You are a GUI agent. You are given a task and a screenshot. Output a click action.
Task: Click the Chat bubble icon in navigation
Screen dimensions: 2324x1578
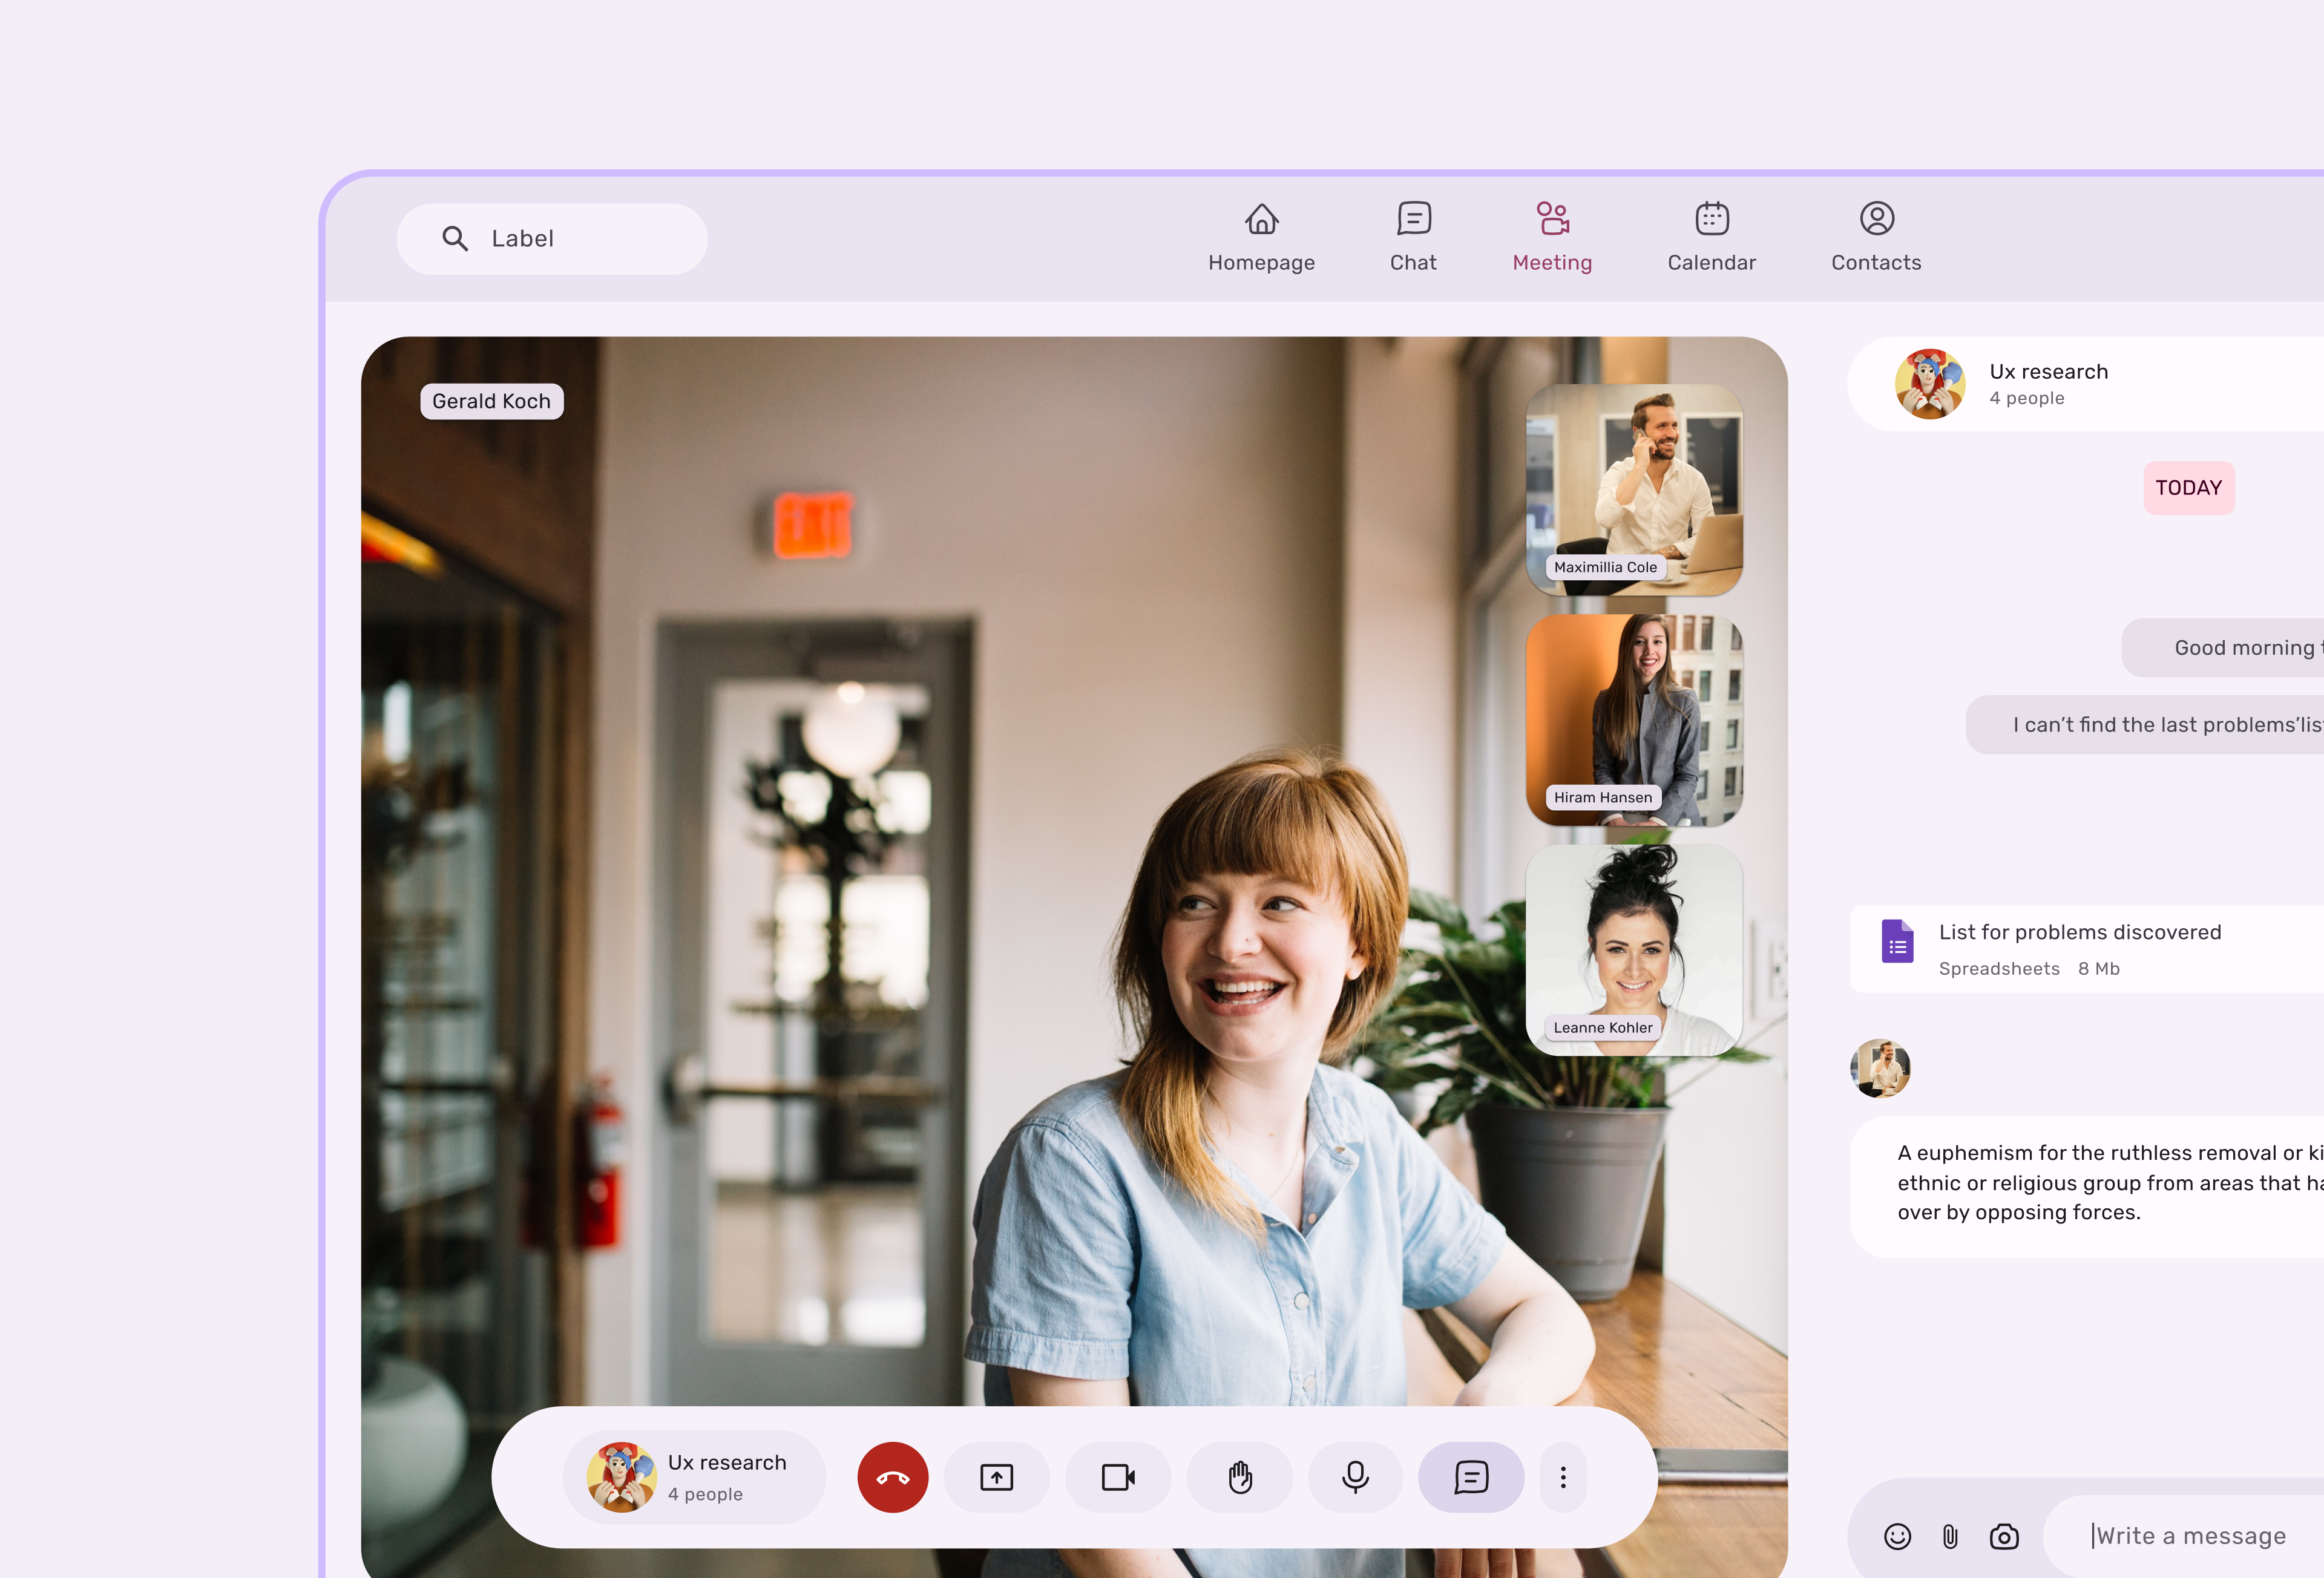[1414, 218]
